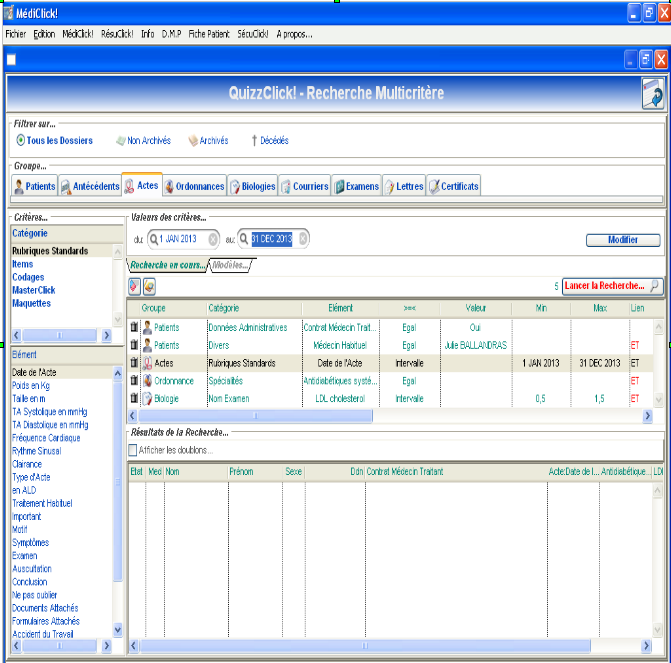671x663 pixels.
Task: Open the Fichier menu
Action: click(16, 34)
